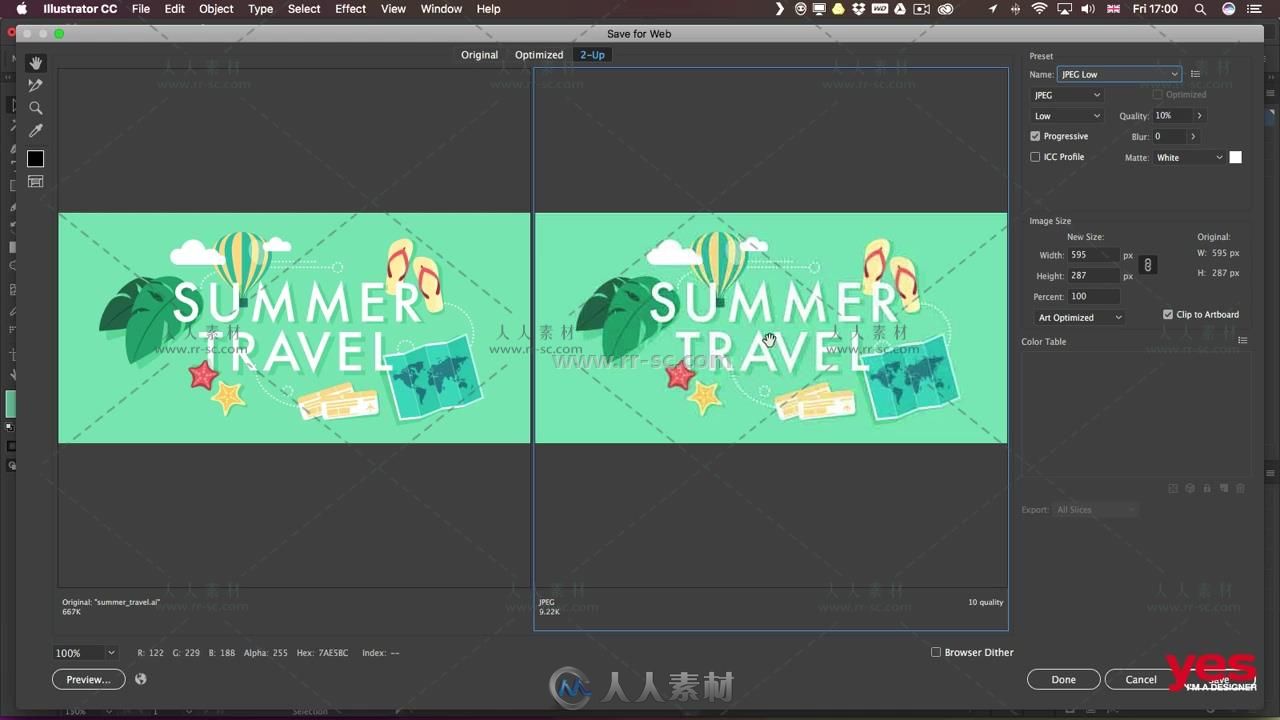The image size is (1280, 720).
Task: Toggle the Progressive checkbox
Action: click(x=1035, y=136)
